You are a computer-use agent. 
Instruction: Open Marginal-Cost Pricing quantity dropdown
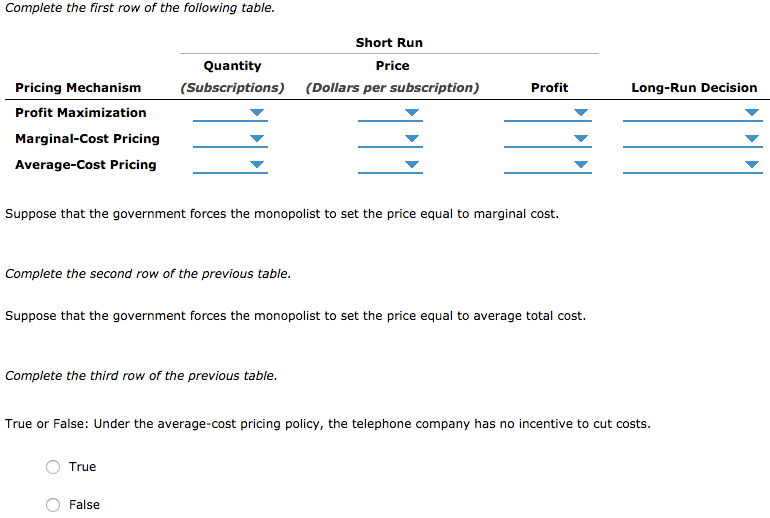tap(232, 139)
